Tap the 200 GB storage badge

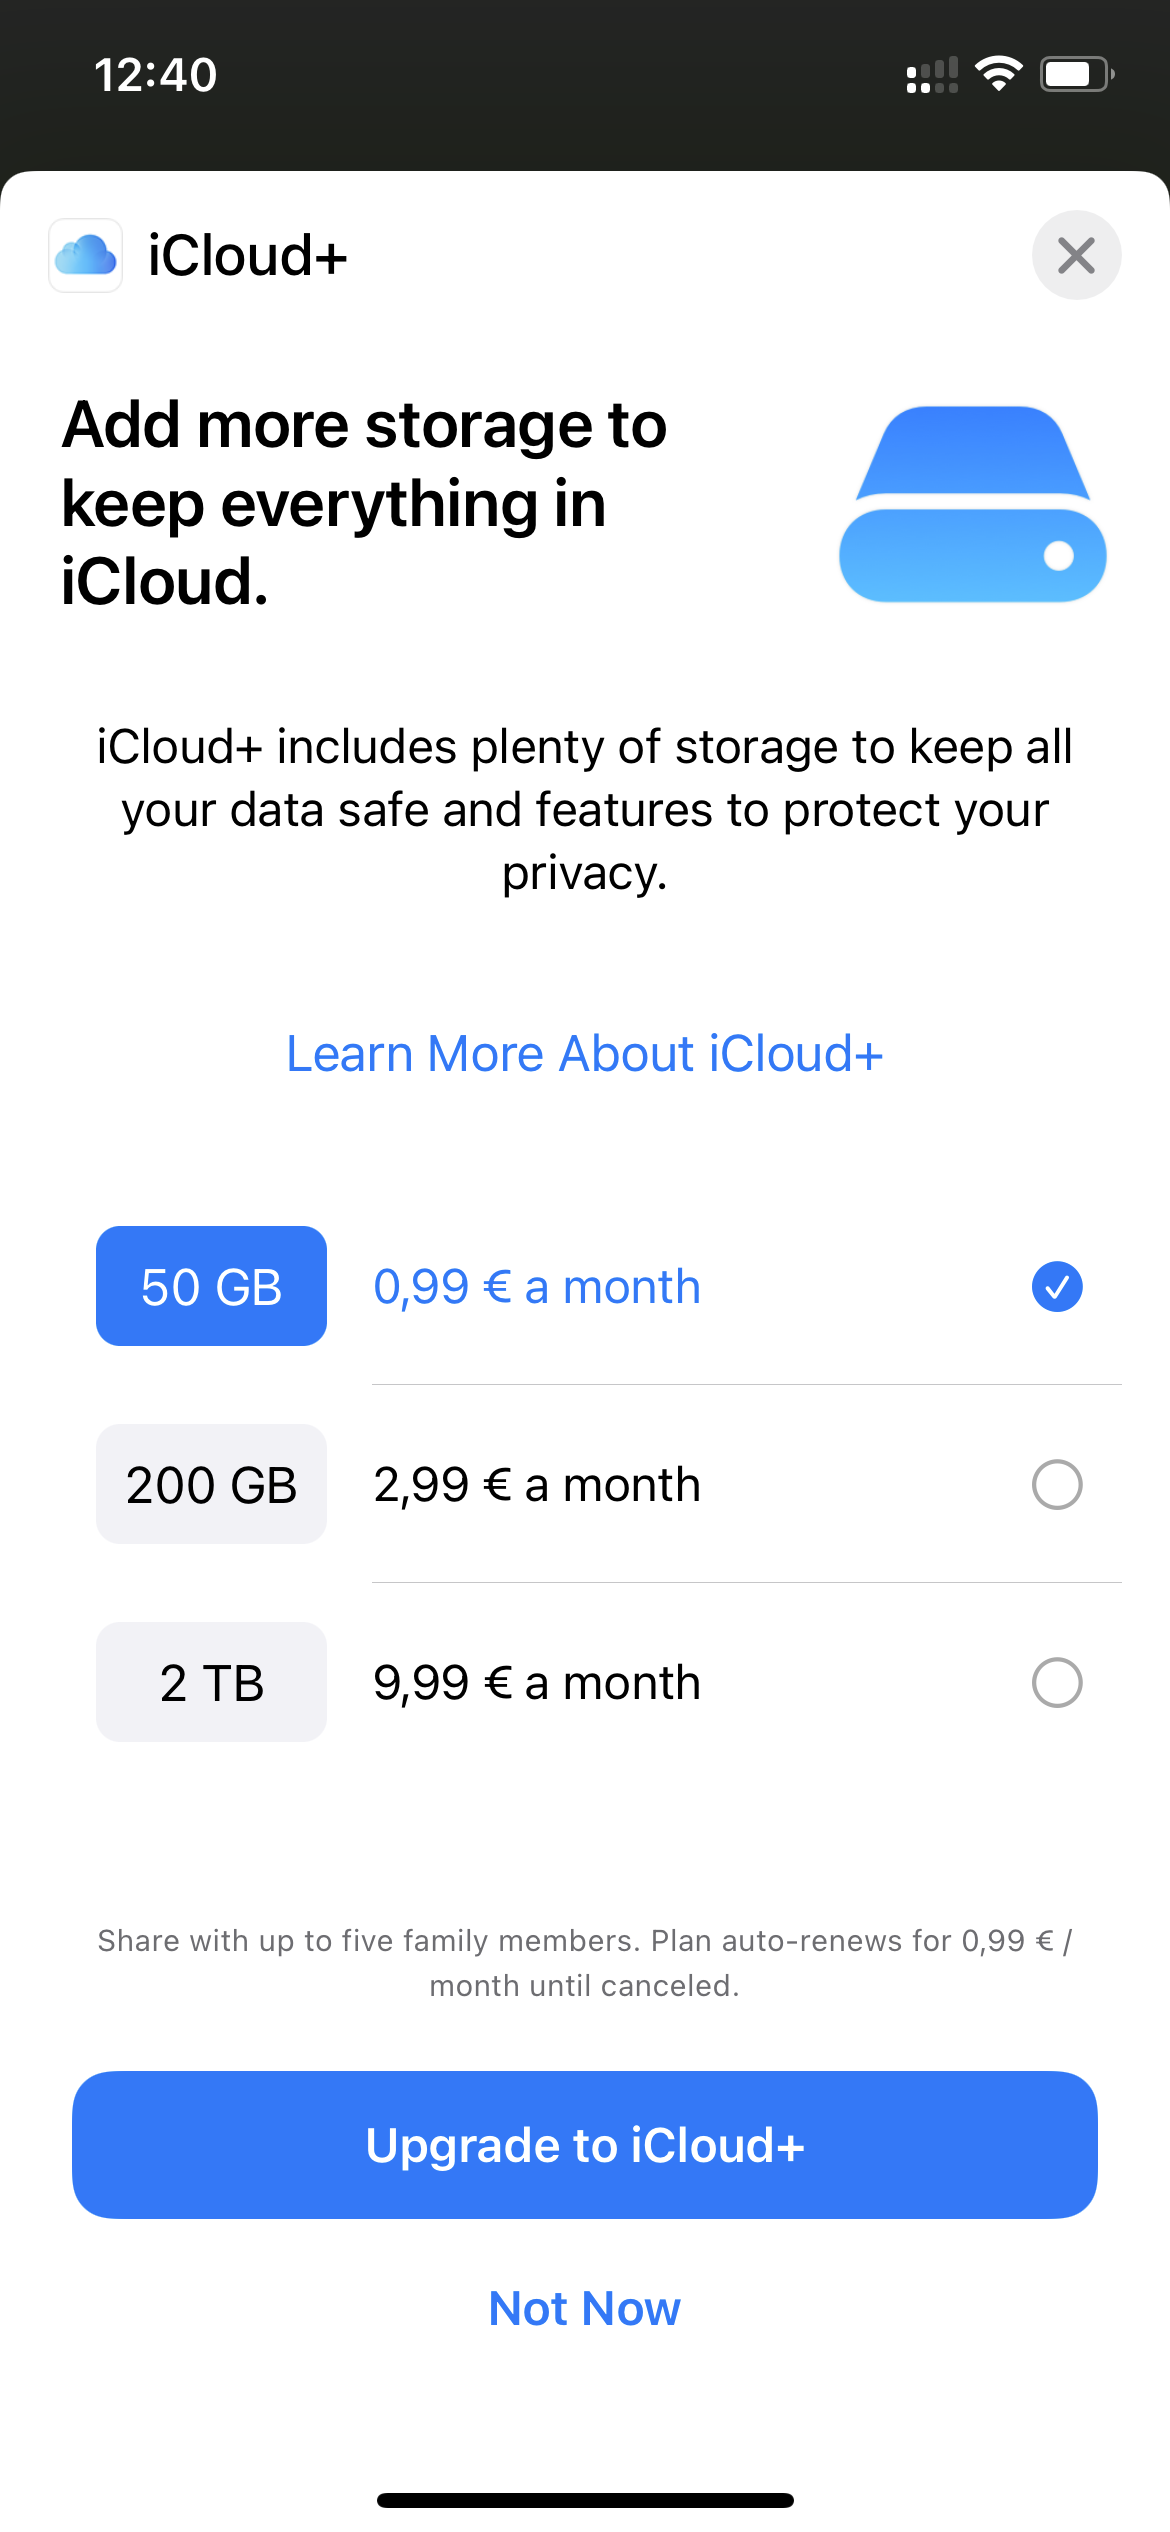tap(211, 1484)
